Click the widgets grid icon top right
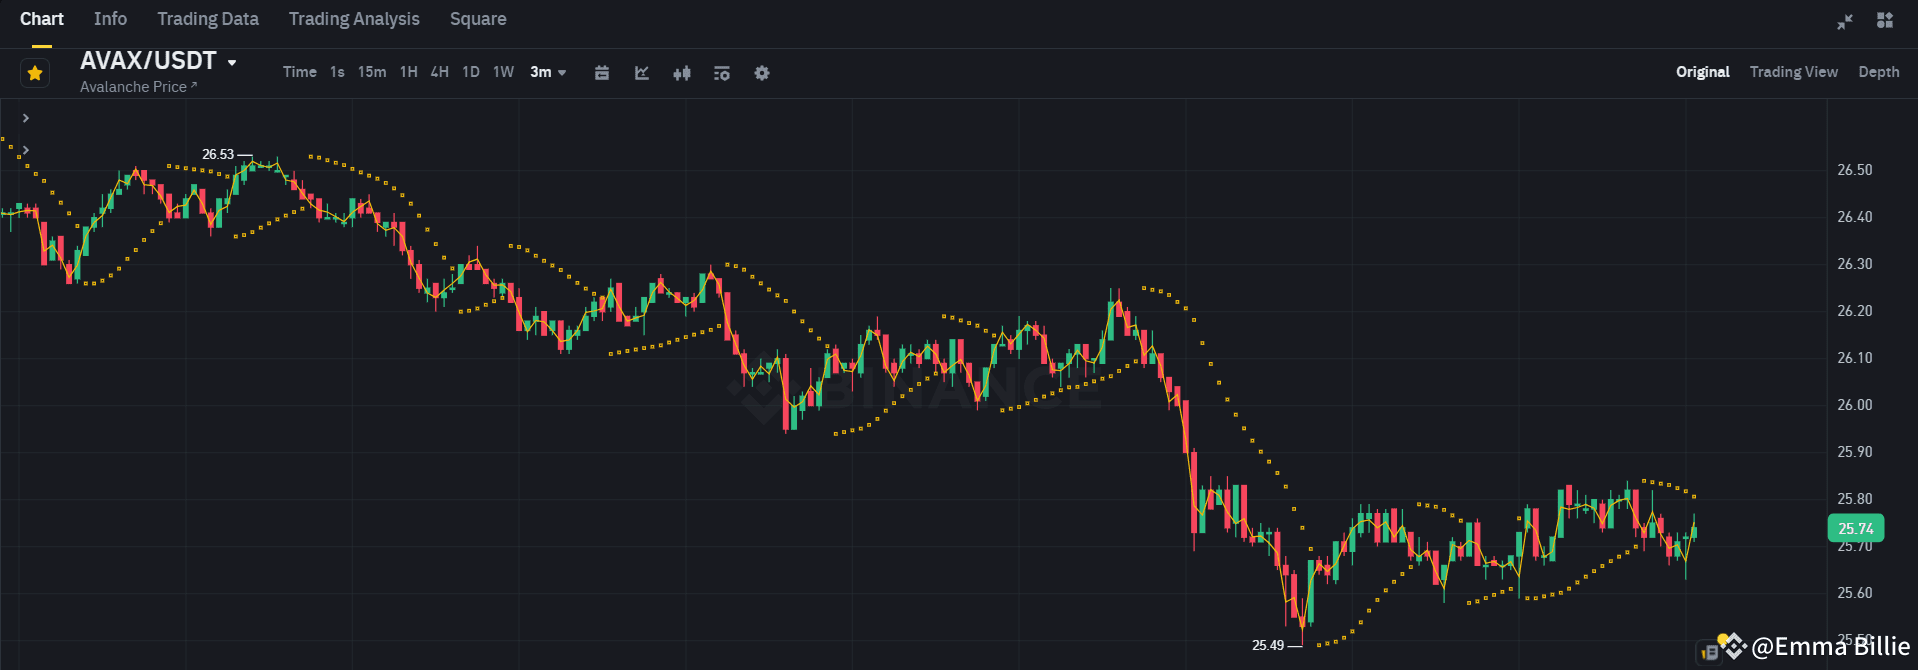Screen dimensions: 1918x670 point(1884,20)
